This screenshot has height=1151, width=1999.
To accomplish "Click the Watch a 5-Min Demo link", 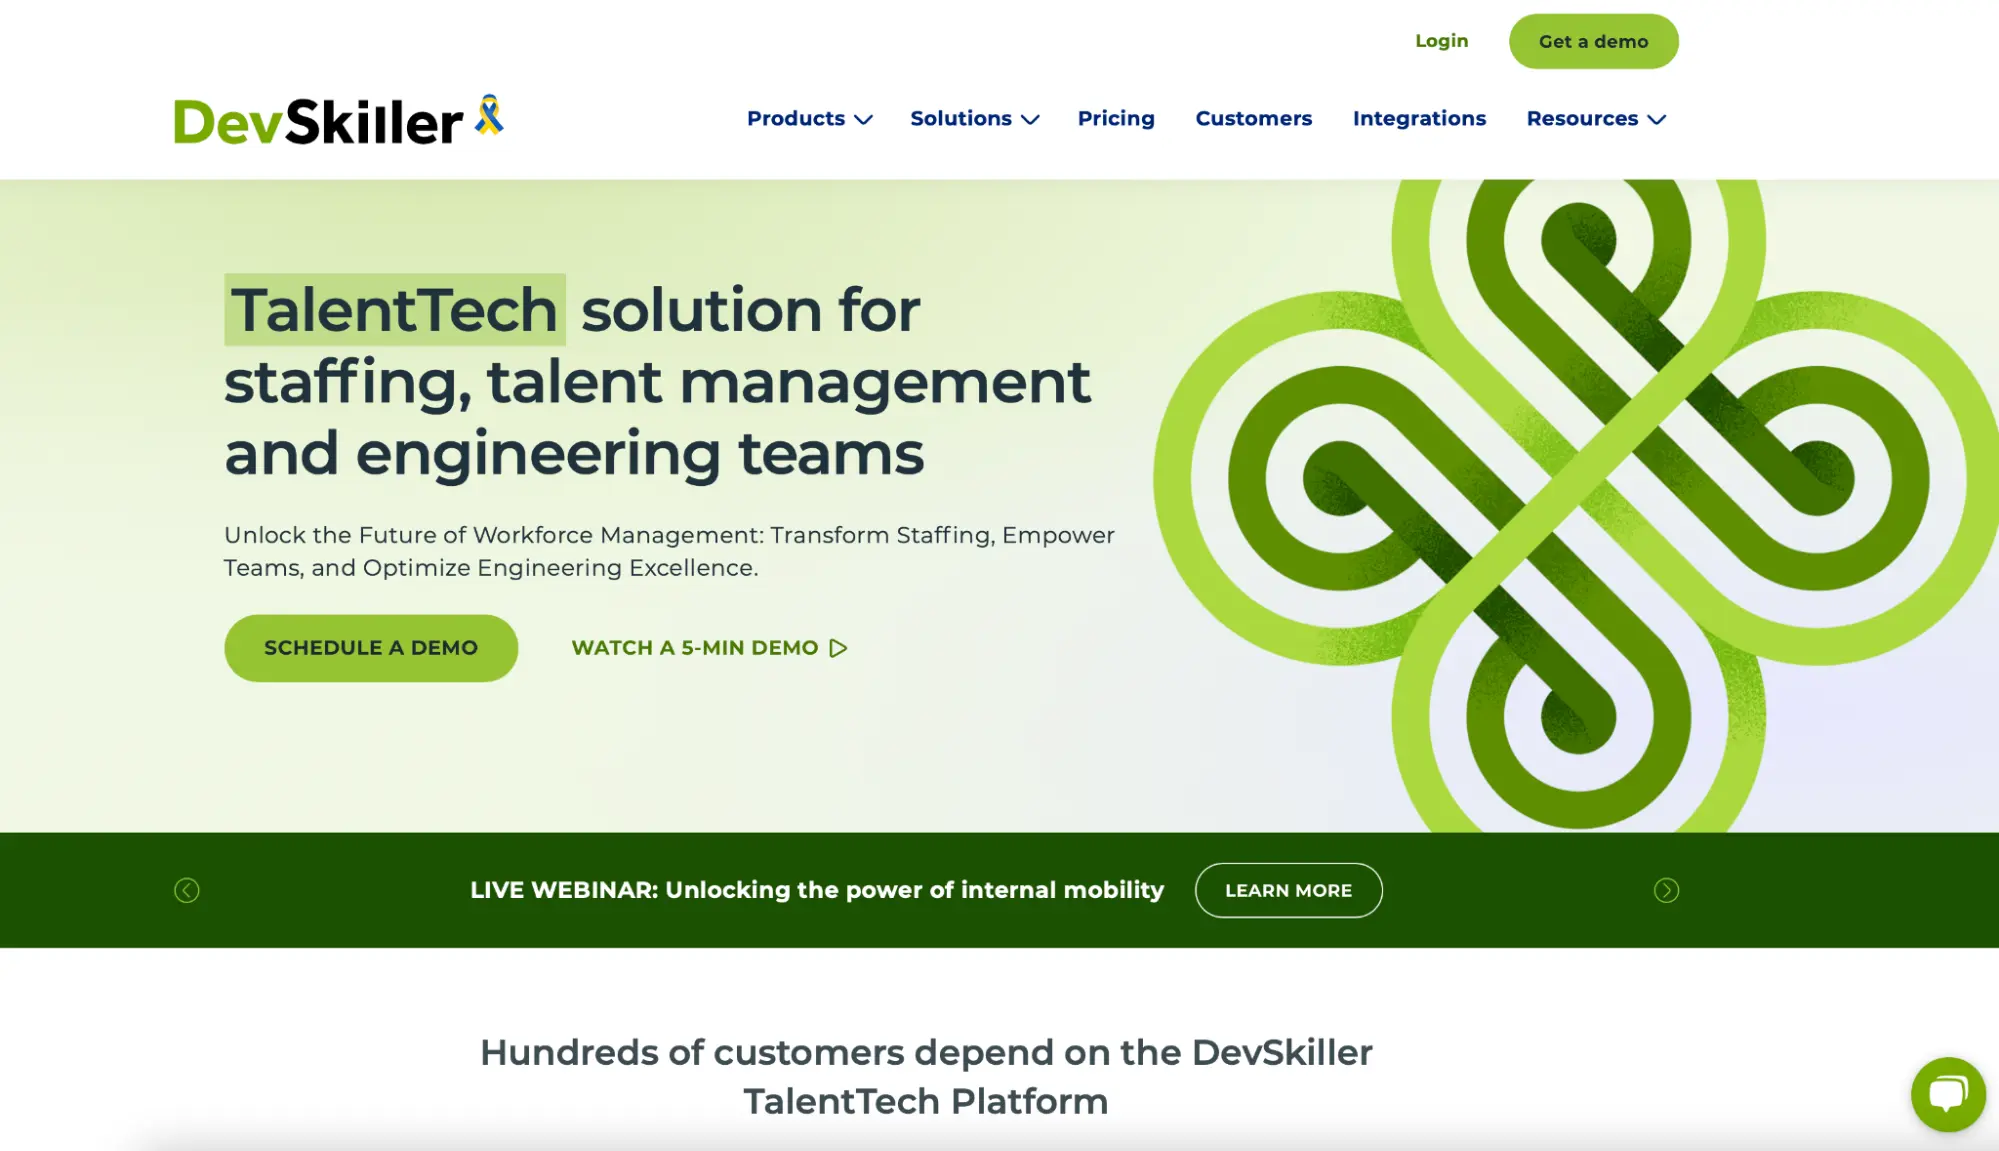I will 708,647.
